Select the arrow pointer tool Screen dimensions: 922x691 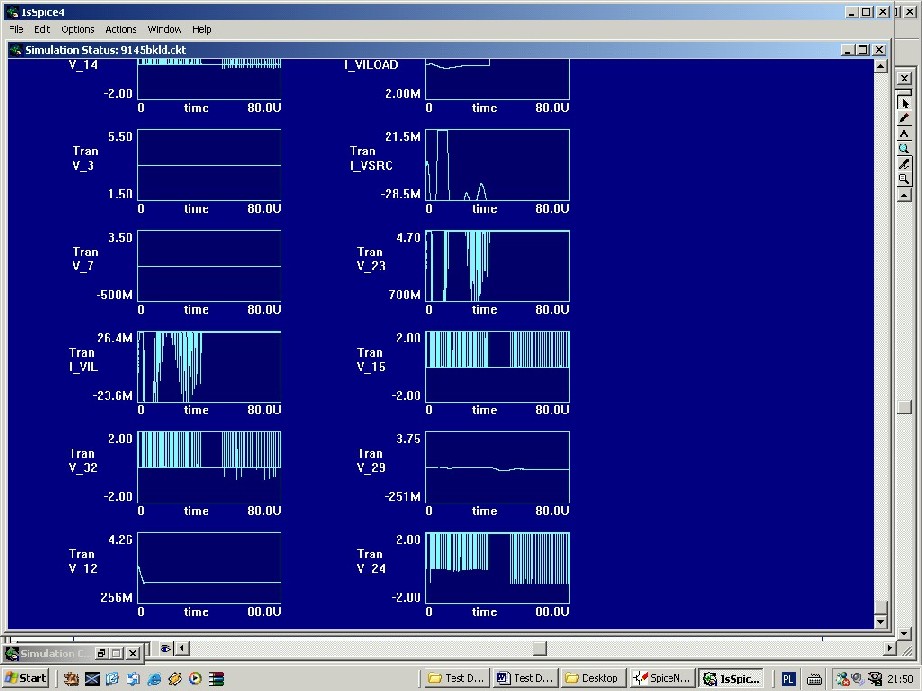(x=904, y=103)
